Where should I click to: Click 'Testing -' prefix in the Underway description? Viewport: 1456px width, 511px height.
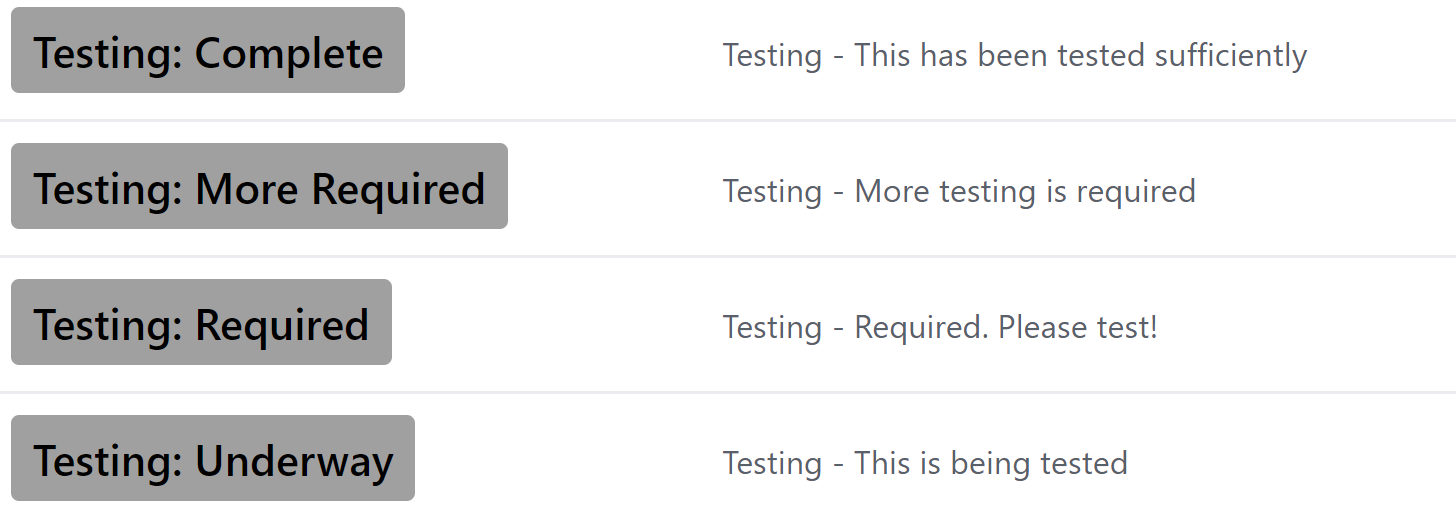[785, 463]
